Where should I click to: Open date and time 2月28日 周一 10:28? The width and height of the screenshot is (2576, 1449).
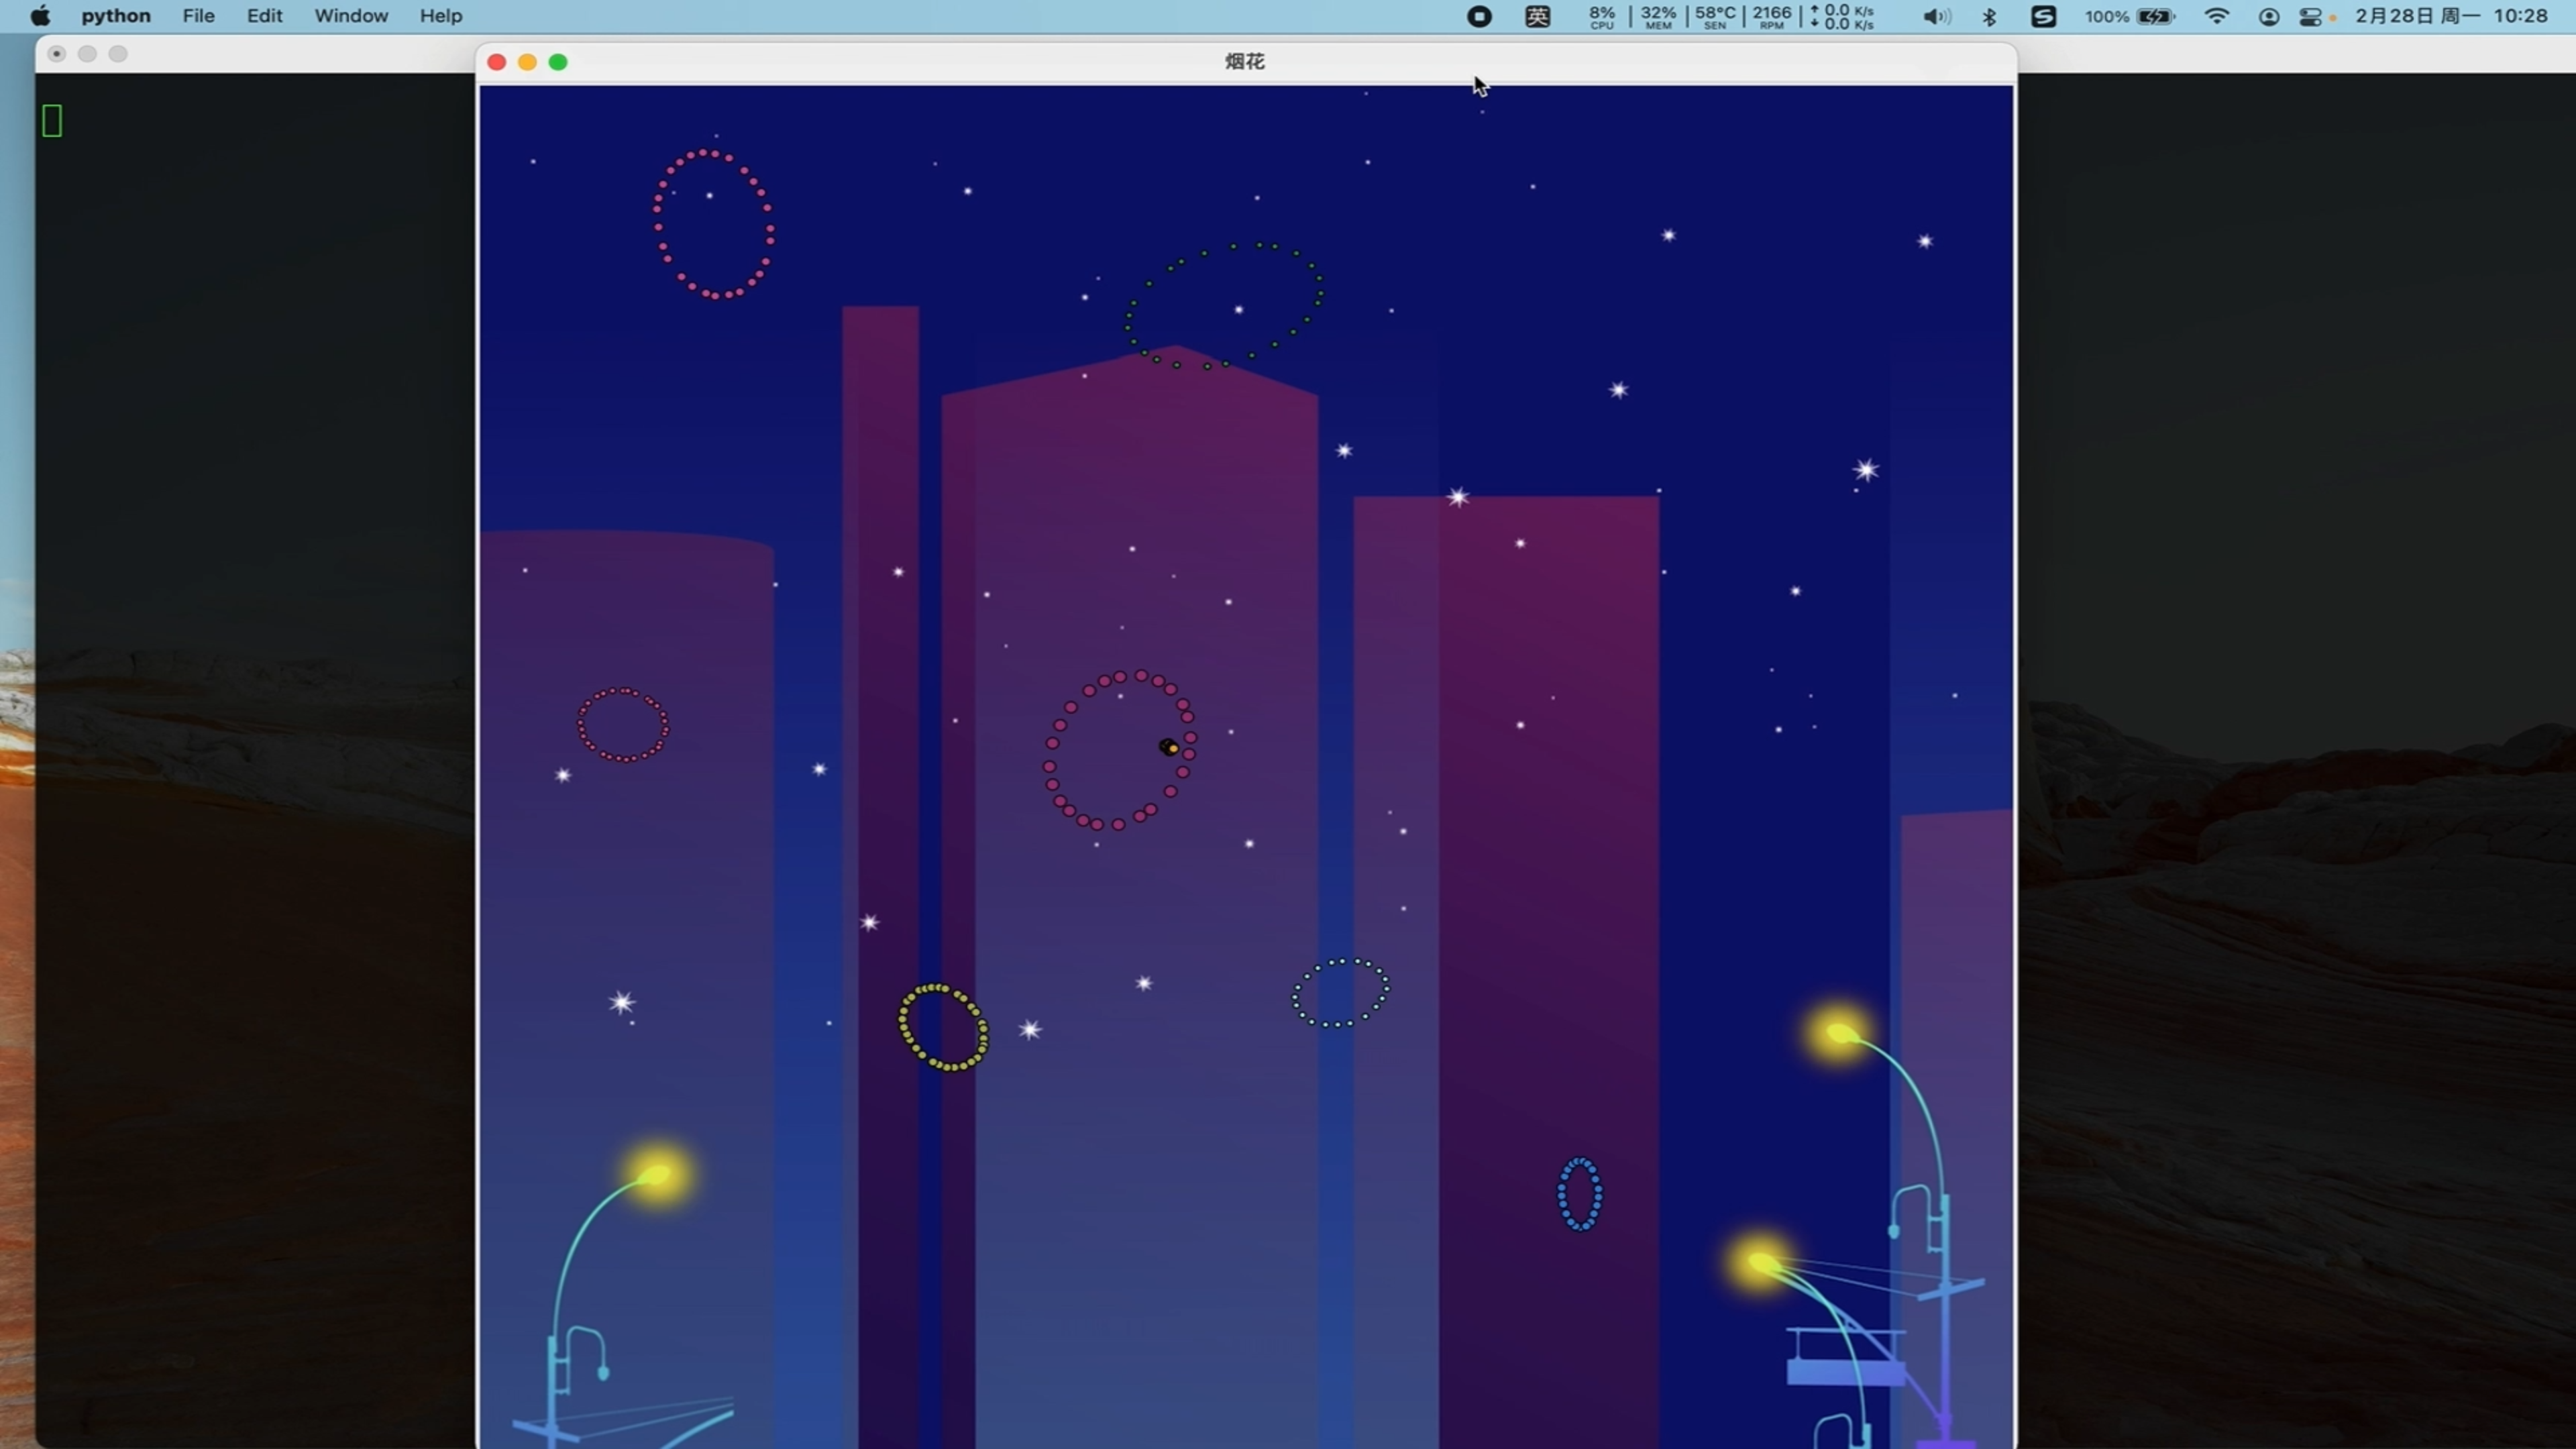[2451, 16]
